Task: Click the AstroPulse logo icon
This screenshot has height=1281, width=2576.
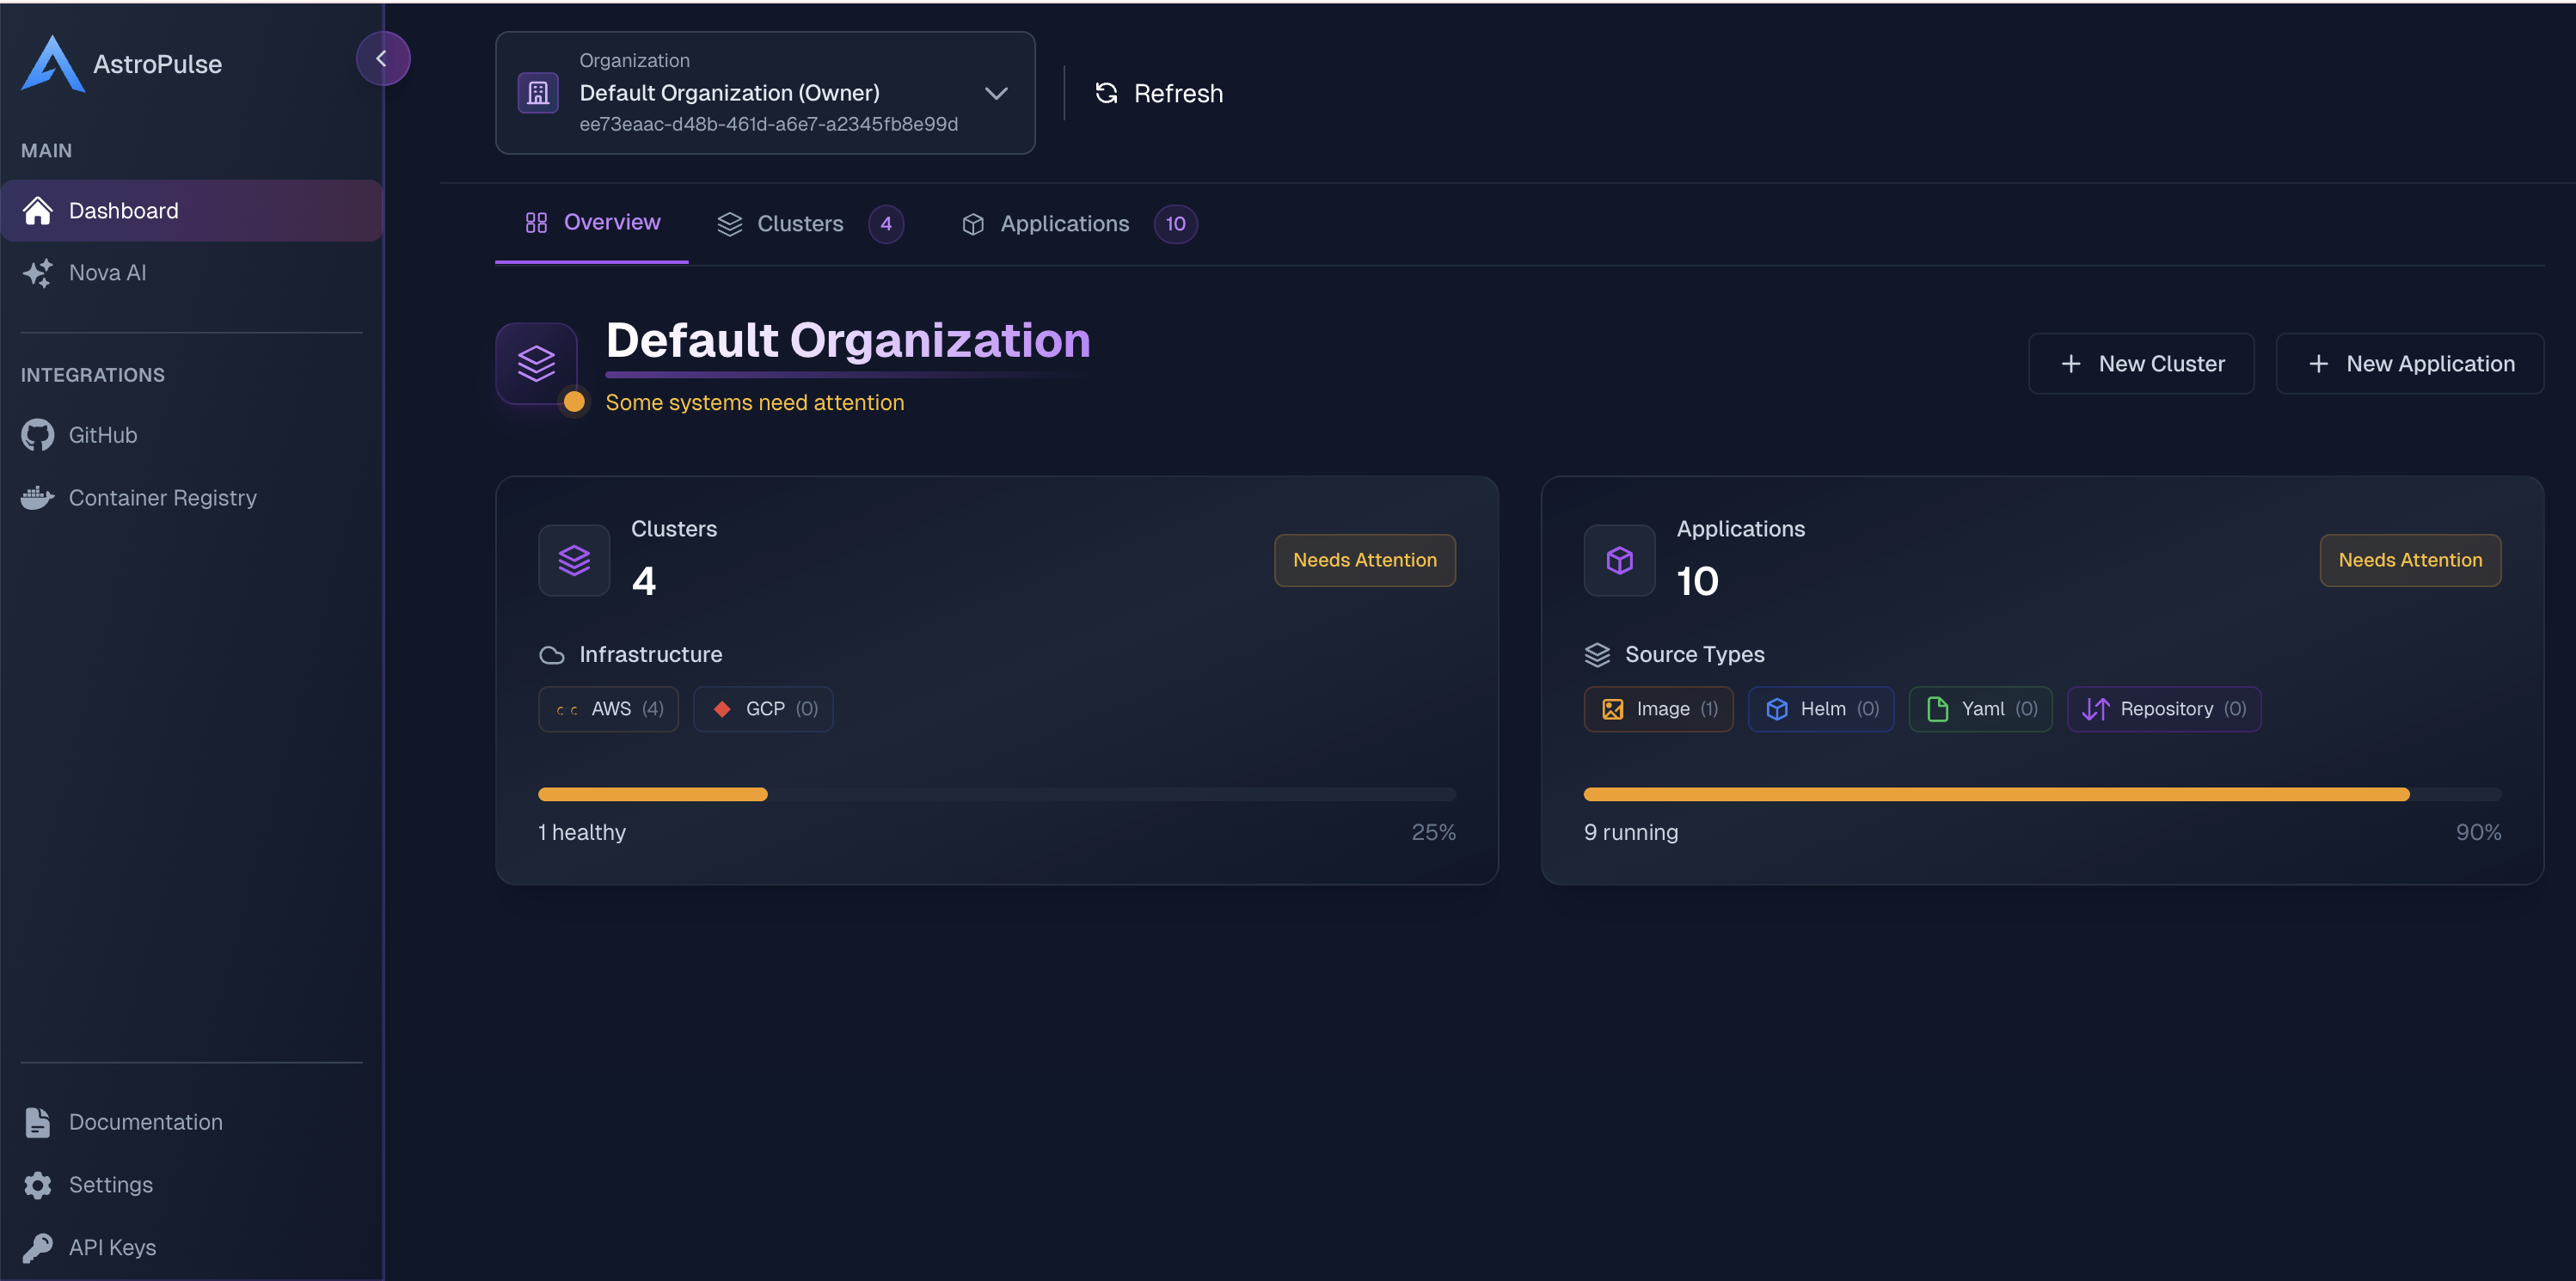Action: point(52,64)
